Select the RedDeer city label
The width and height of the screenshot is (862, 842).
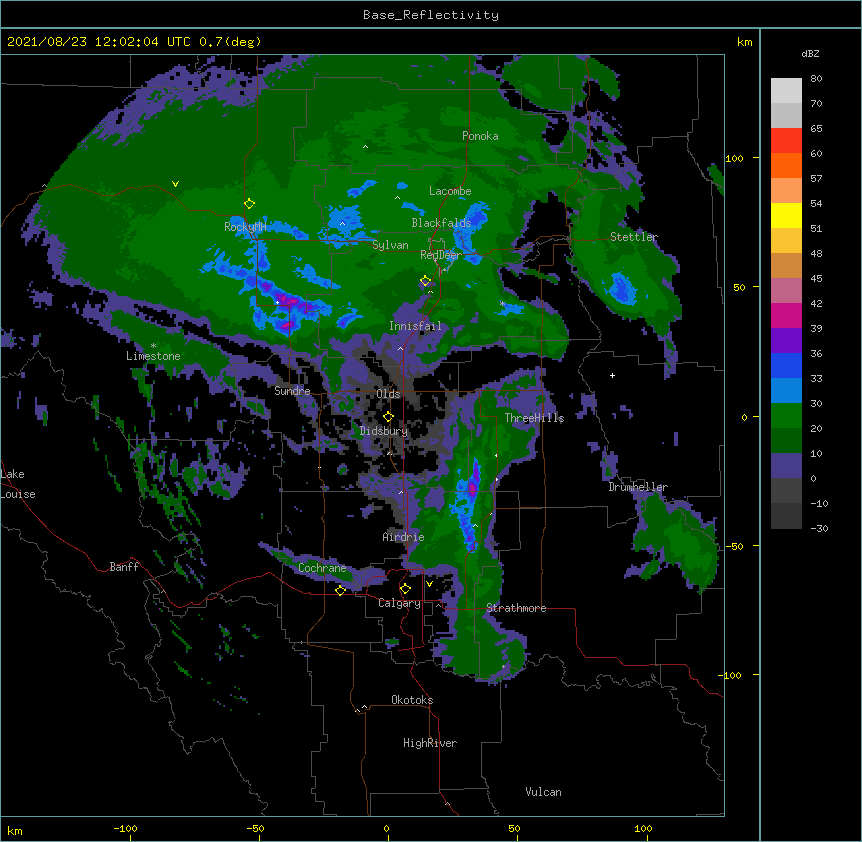pyautogui.click(x=441, y=254)
